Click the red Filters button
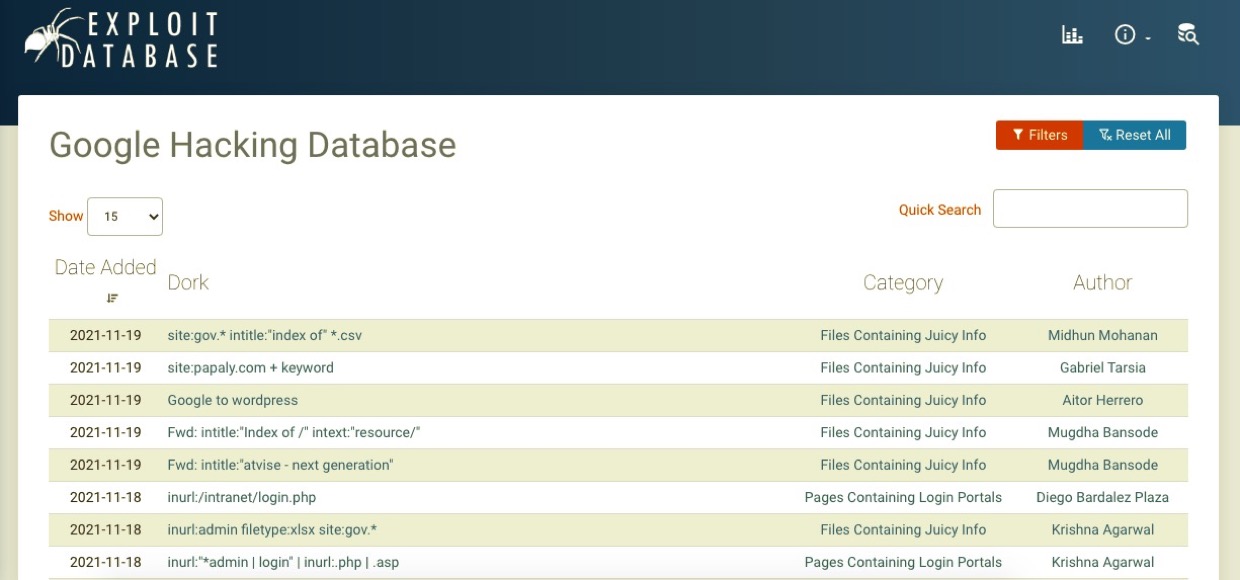 (x=1039, y=135)
